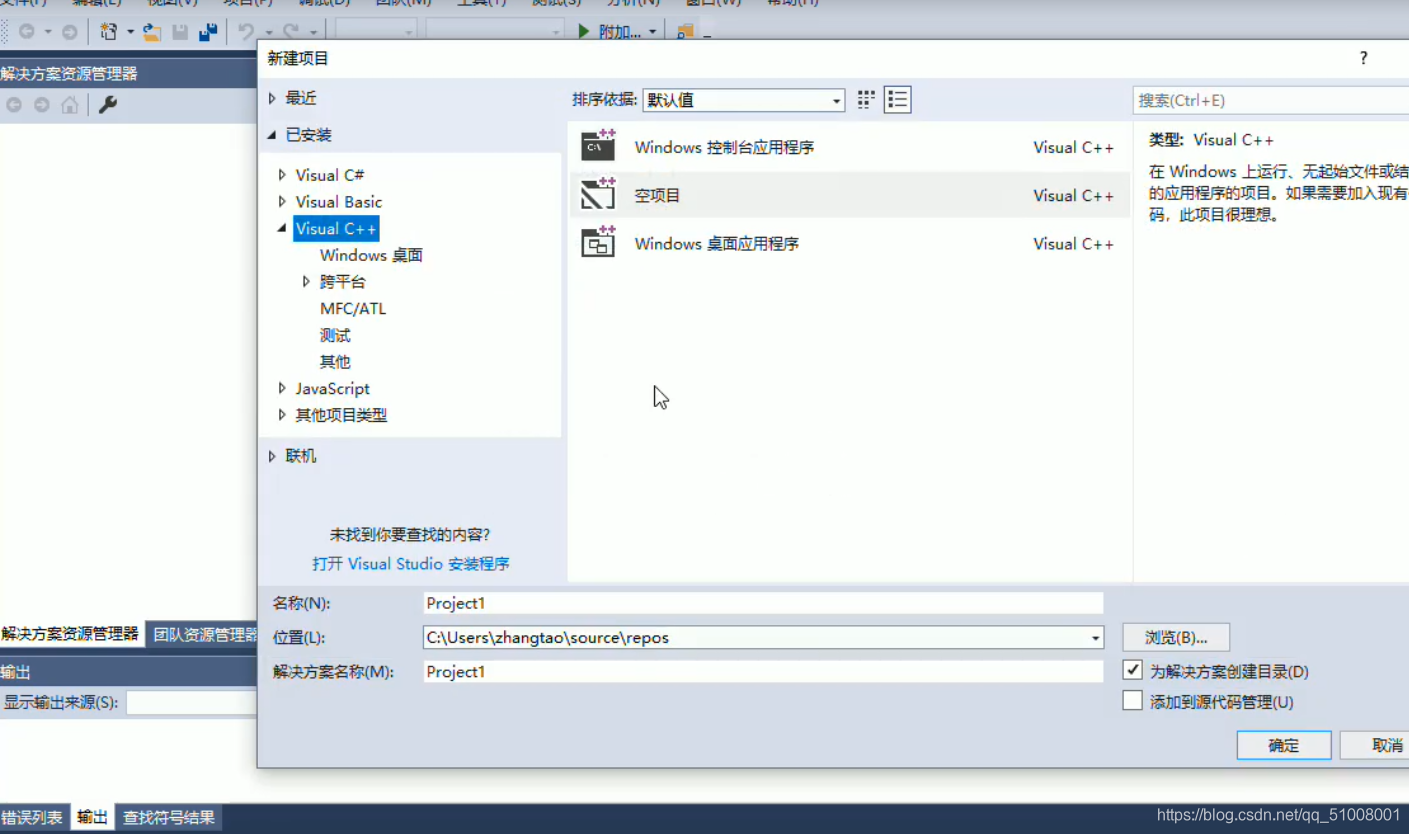This screenshot has width=1409, height=834.
Task: Enable 添加到源代码管理 checkbox
Action: pos(1132,701)
